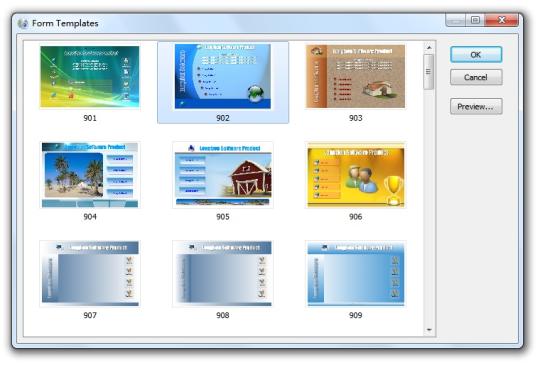Cancel the Form Templates dialog
Screen dimensions: 540x365
(476, 77)
